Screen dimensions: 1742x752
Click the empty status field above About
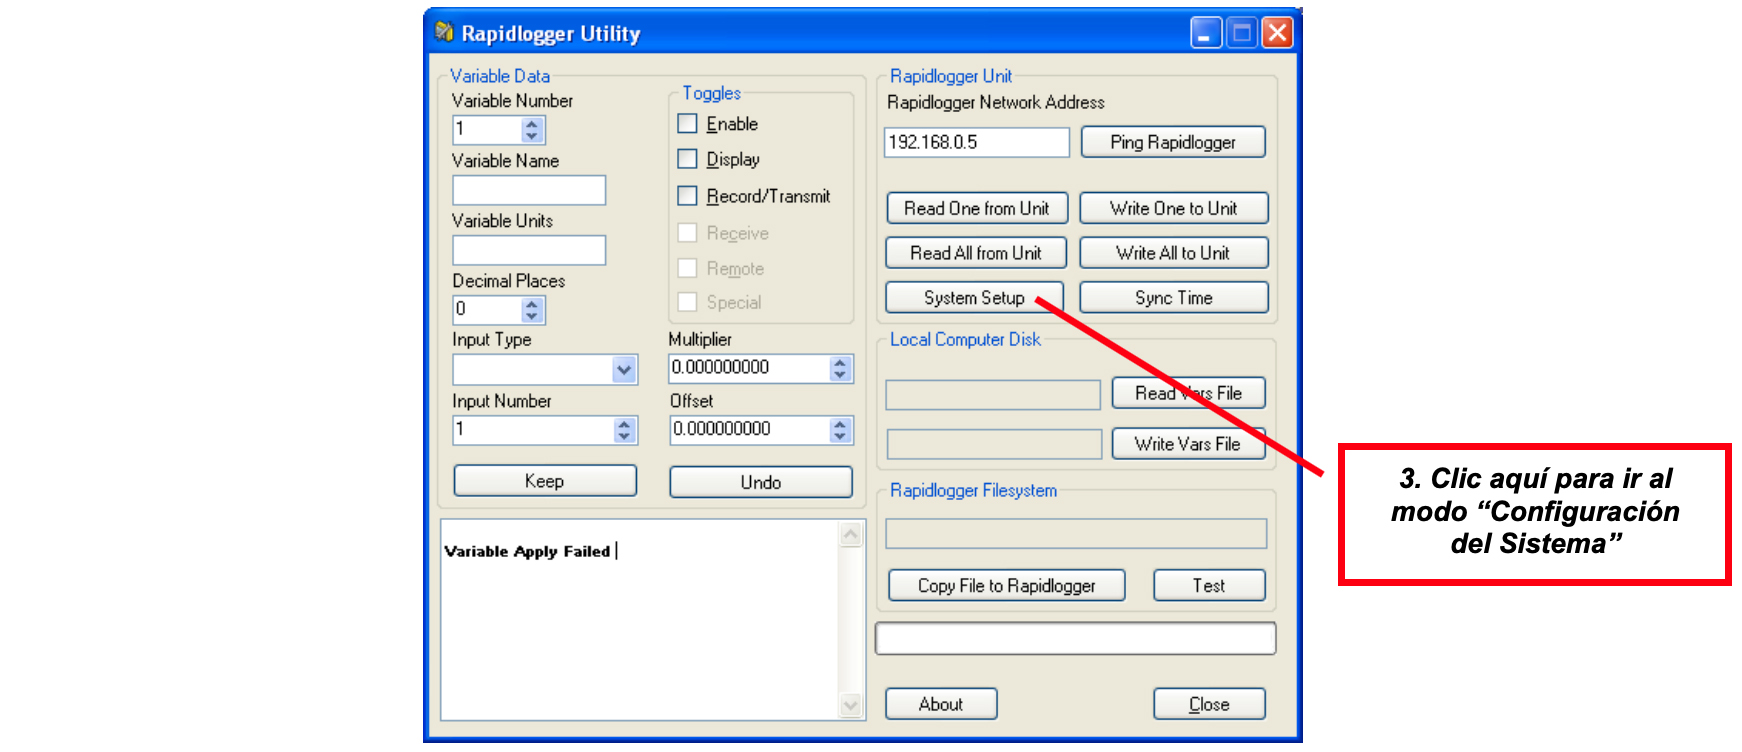[1076, 639]
